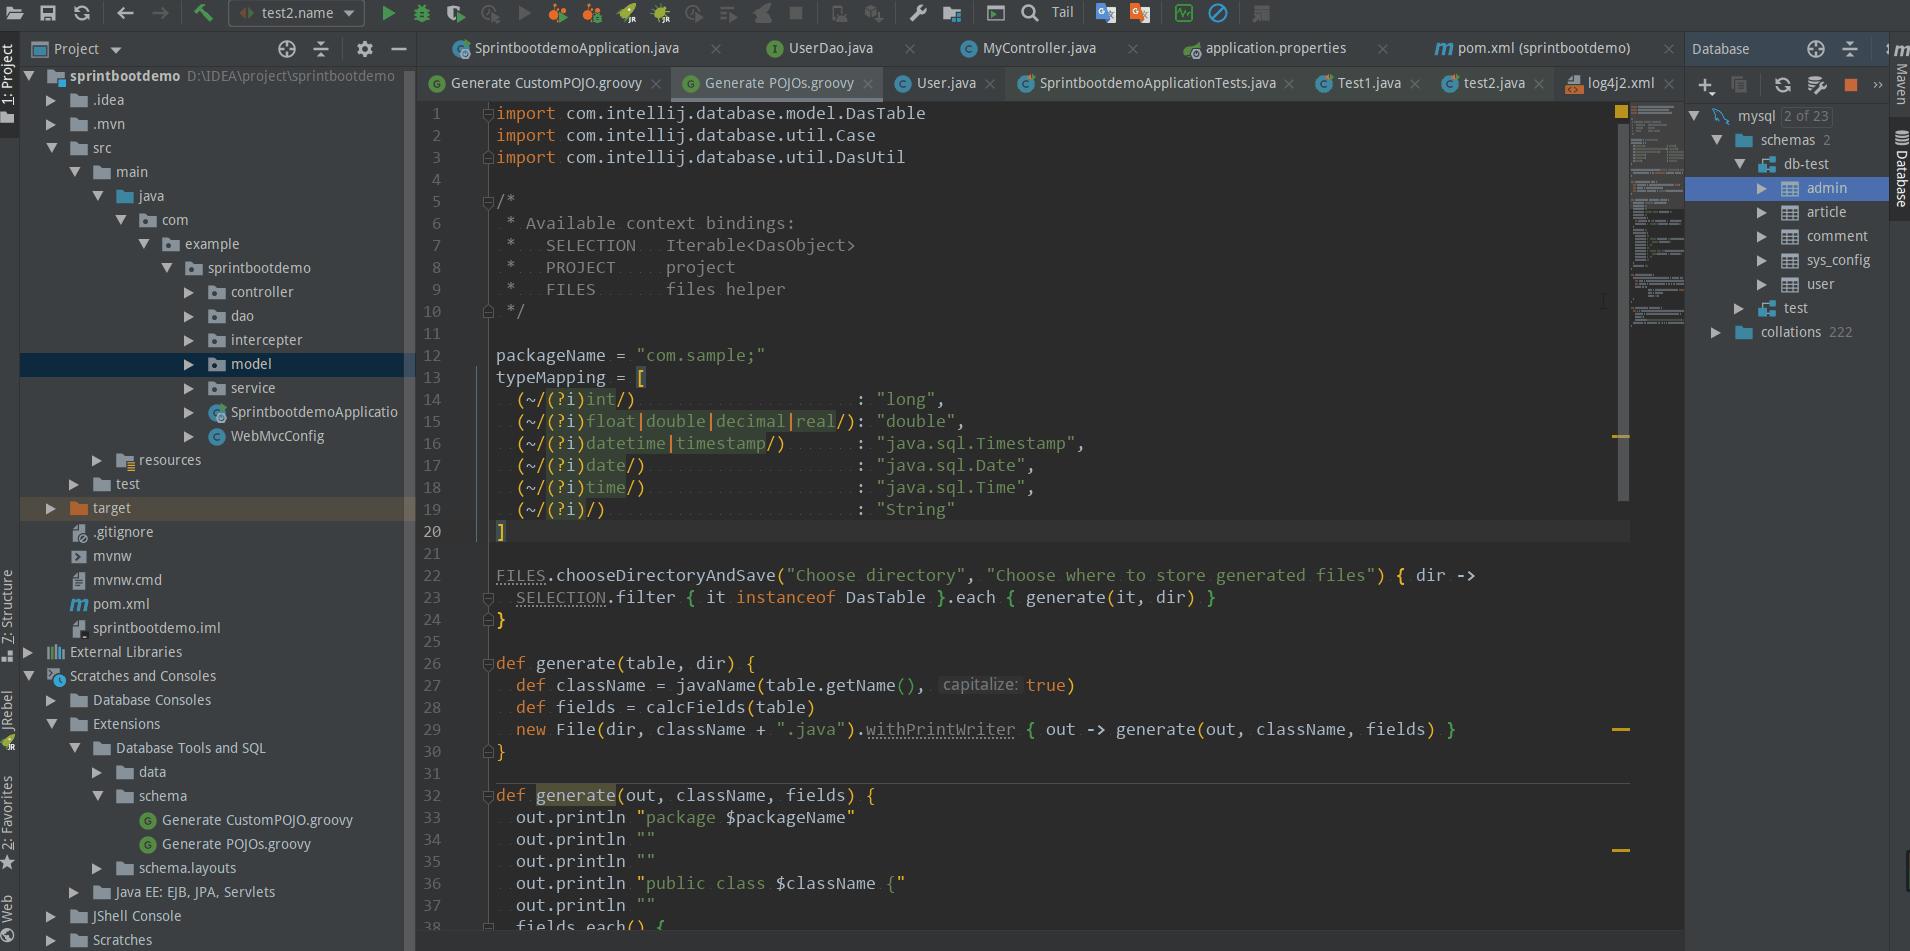
Task: Open Search Everywhere magnifier icon
Action: click(x=1029, y=14)
